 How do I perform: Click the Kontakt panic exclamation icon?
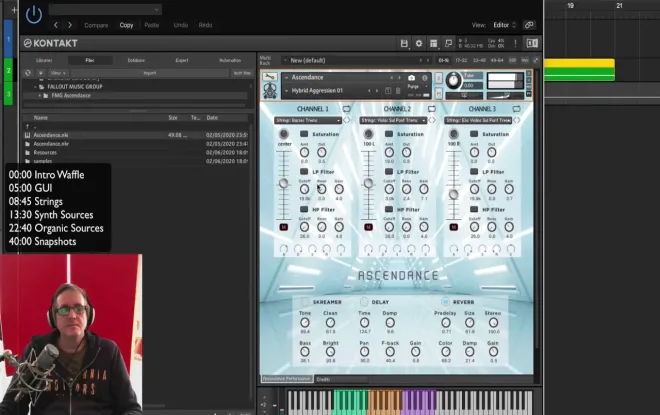[x=515, y=43]
